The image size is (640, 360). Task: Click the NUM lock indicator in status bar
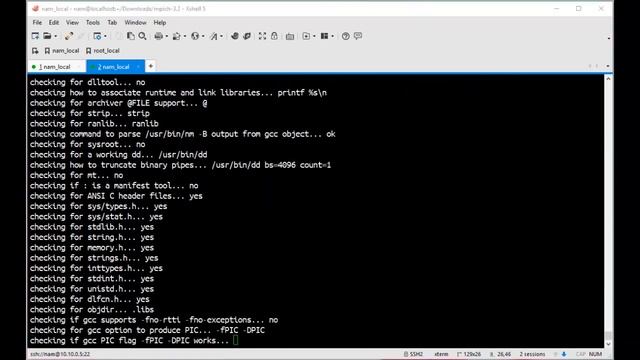pyautogui.click(x=596, y=354)
